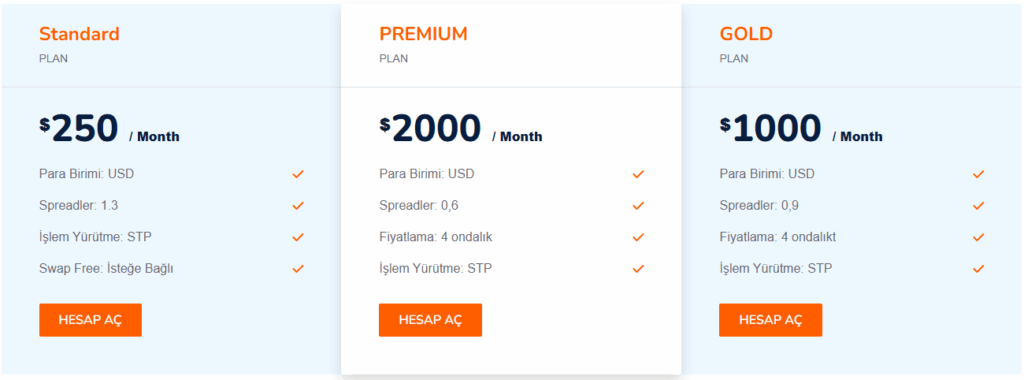This screenshot has width=1024, height=380.
Task: Select the PREMIUM plan heading
Action: [x=423, y=34]
